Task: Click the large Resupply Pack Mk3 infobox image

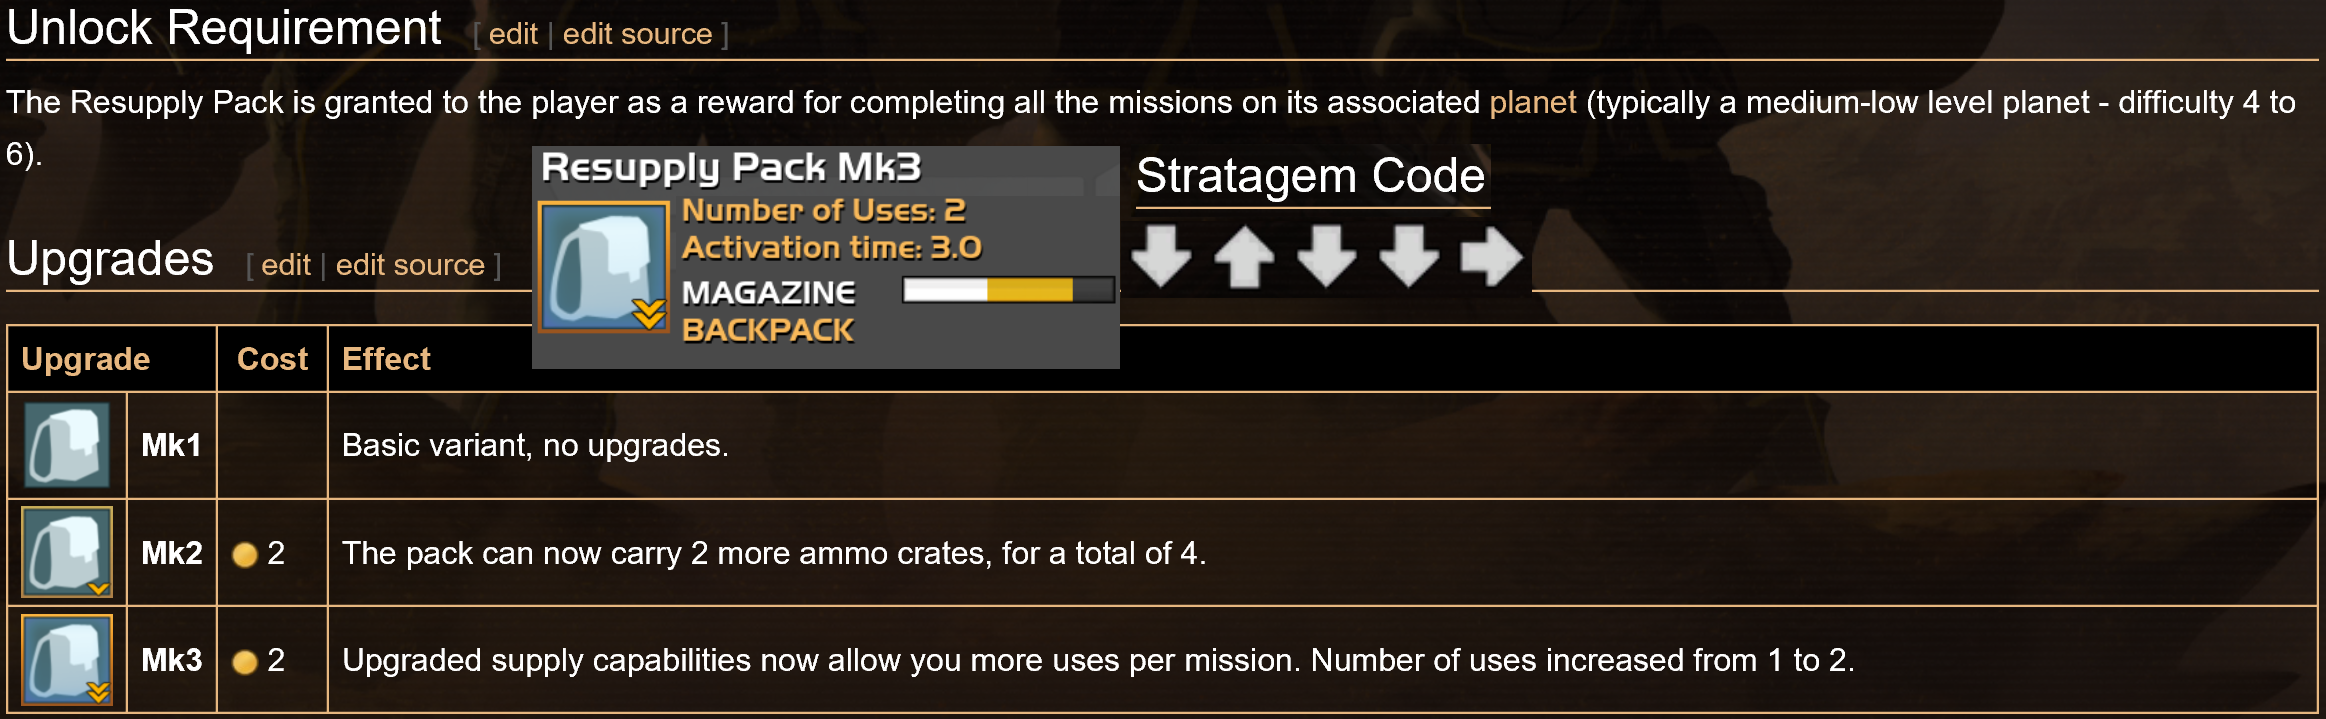Action: coord(604,267)
